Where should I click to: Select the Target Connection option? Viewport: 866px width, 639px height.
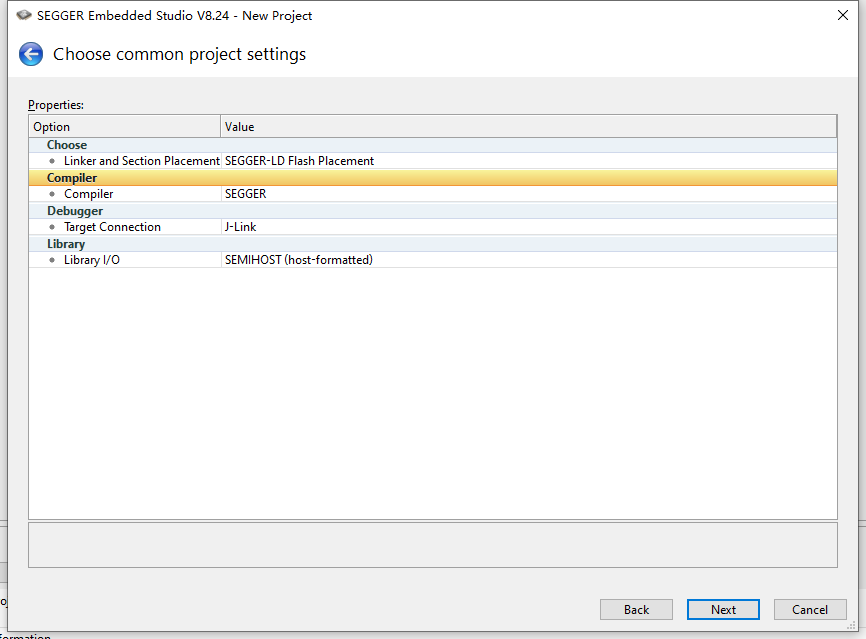(x=112, y=227)
